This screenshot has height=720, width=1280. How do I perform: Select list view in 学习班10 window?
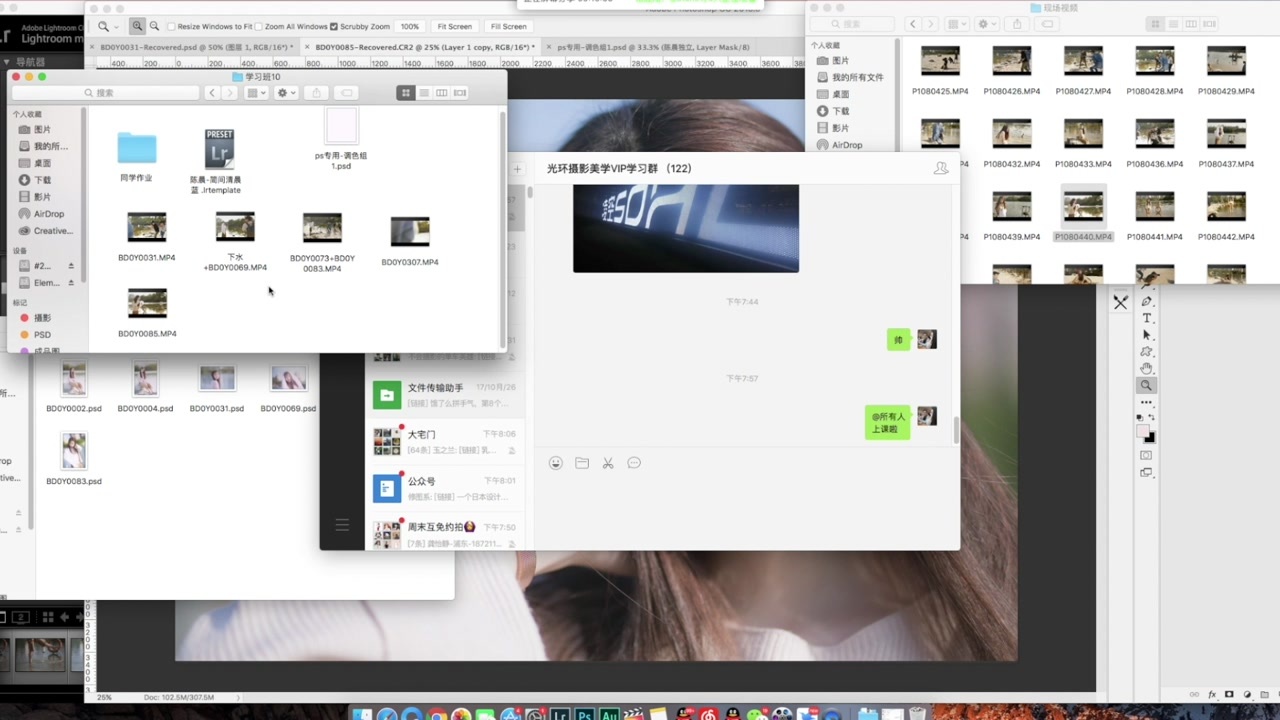pos(424,92)
